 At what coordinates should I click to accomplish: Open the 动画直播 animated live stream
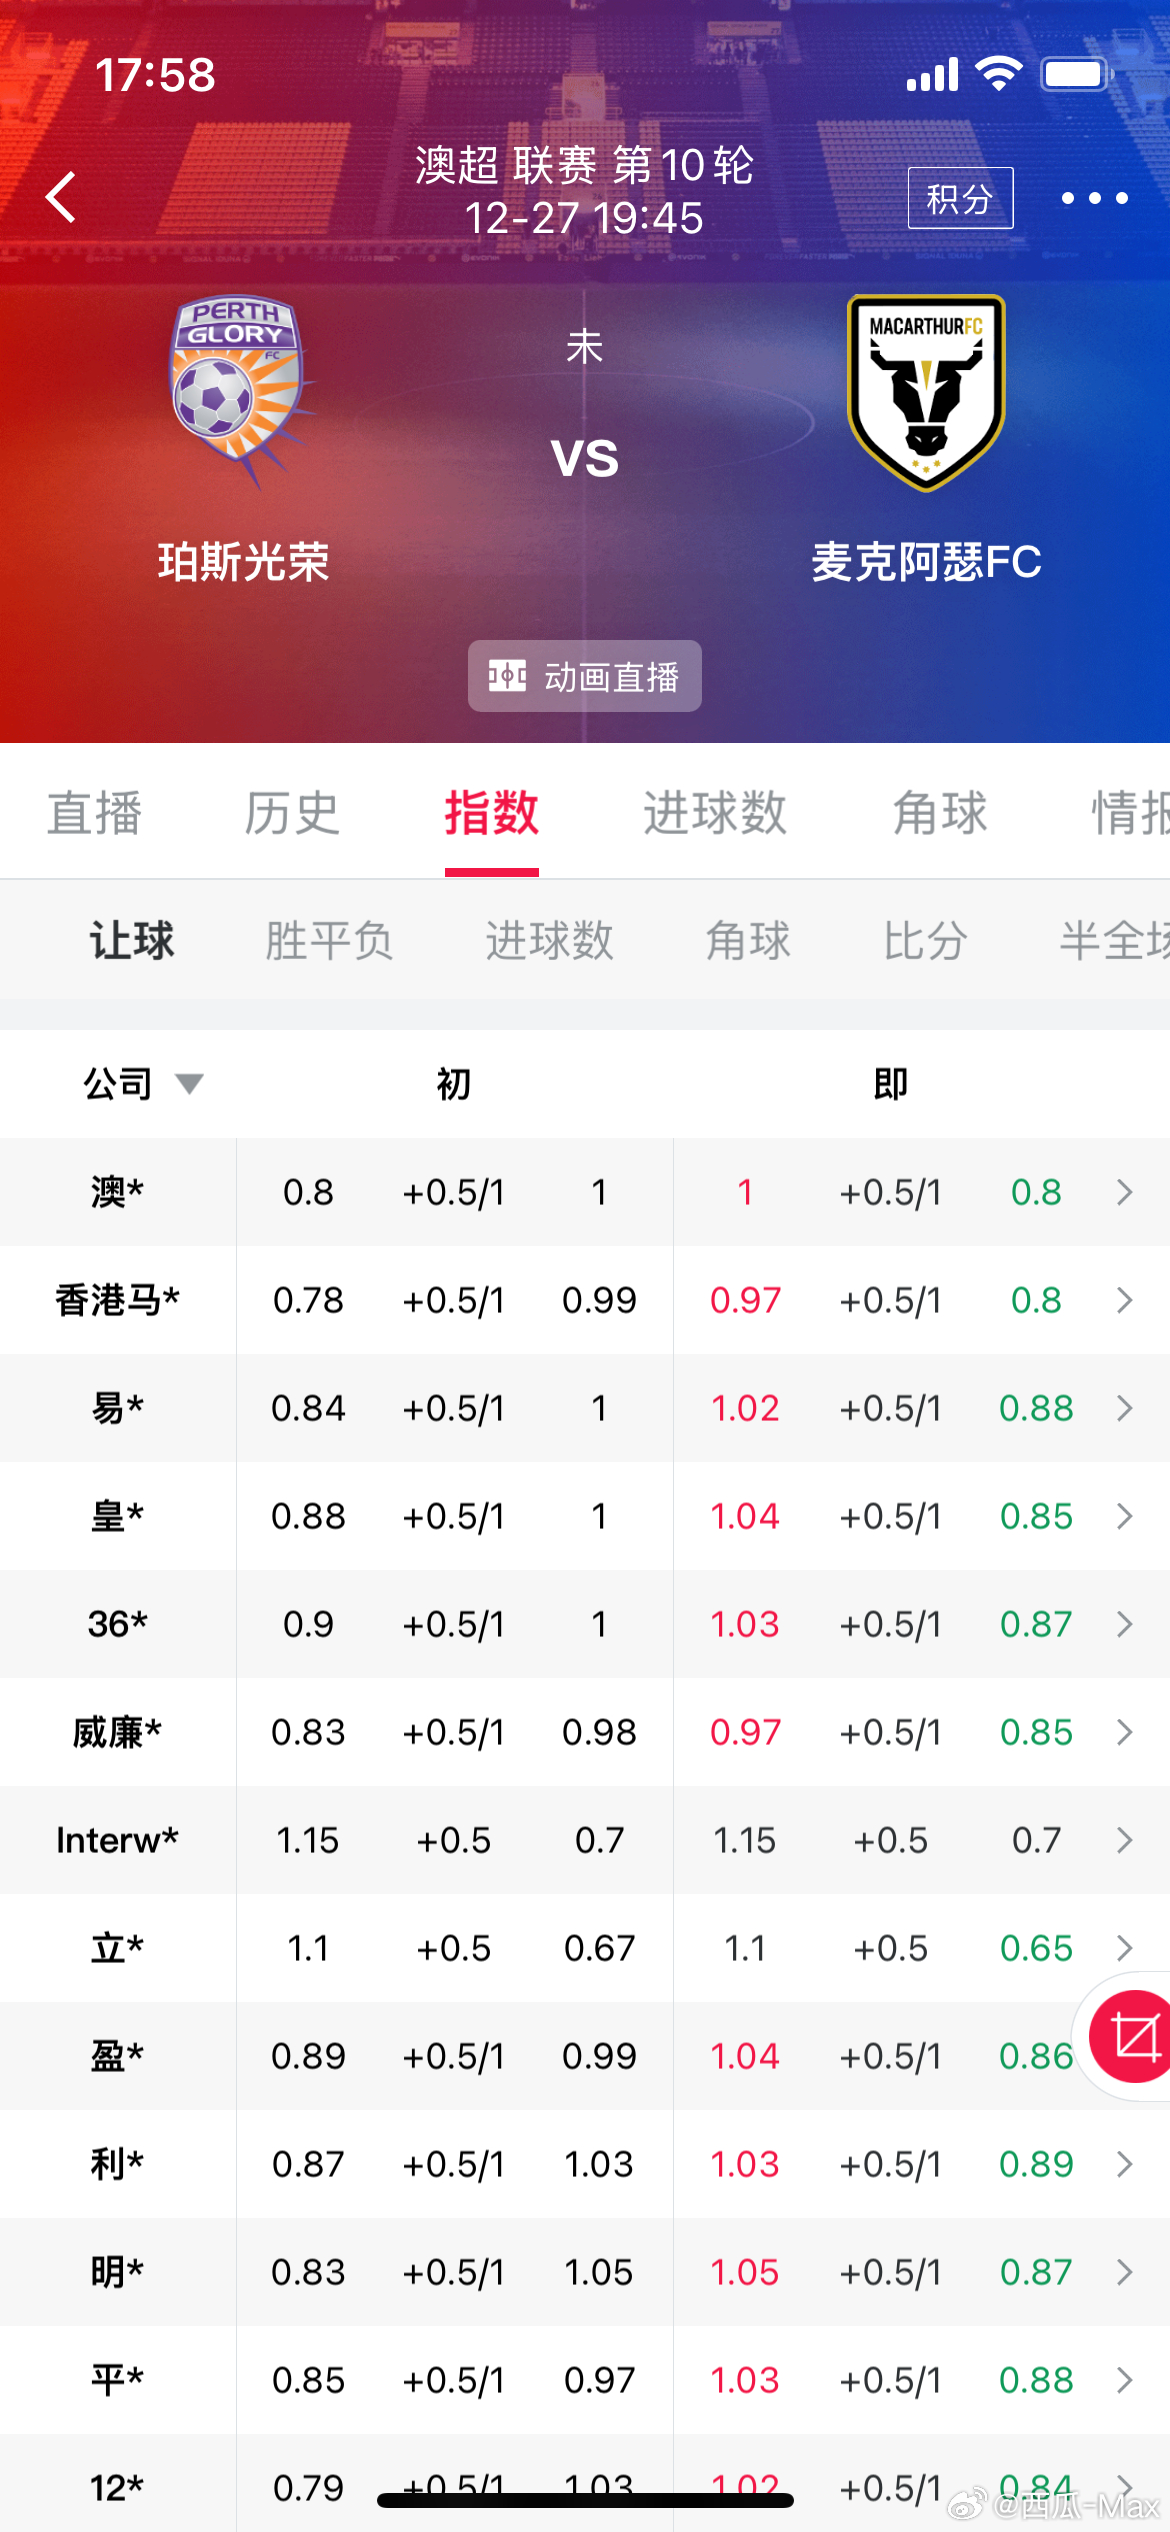(x=585, y=677)
